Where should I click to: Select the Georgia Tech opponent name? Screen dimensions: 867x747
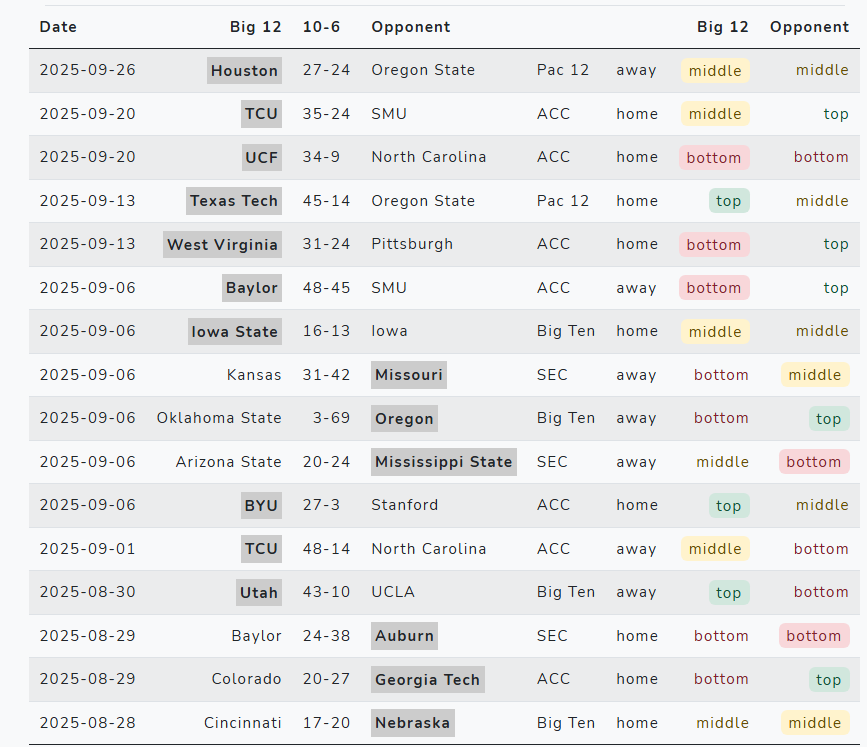point(427,680)
